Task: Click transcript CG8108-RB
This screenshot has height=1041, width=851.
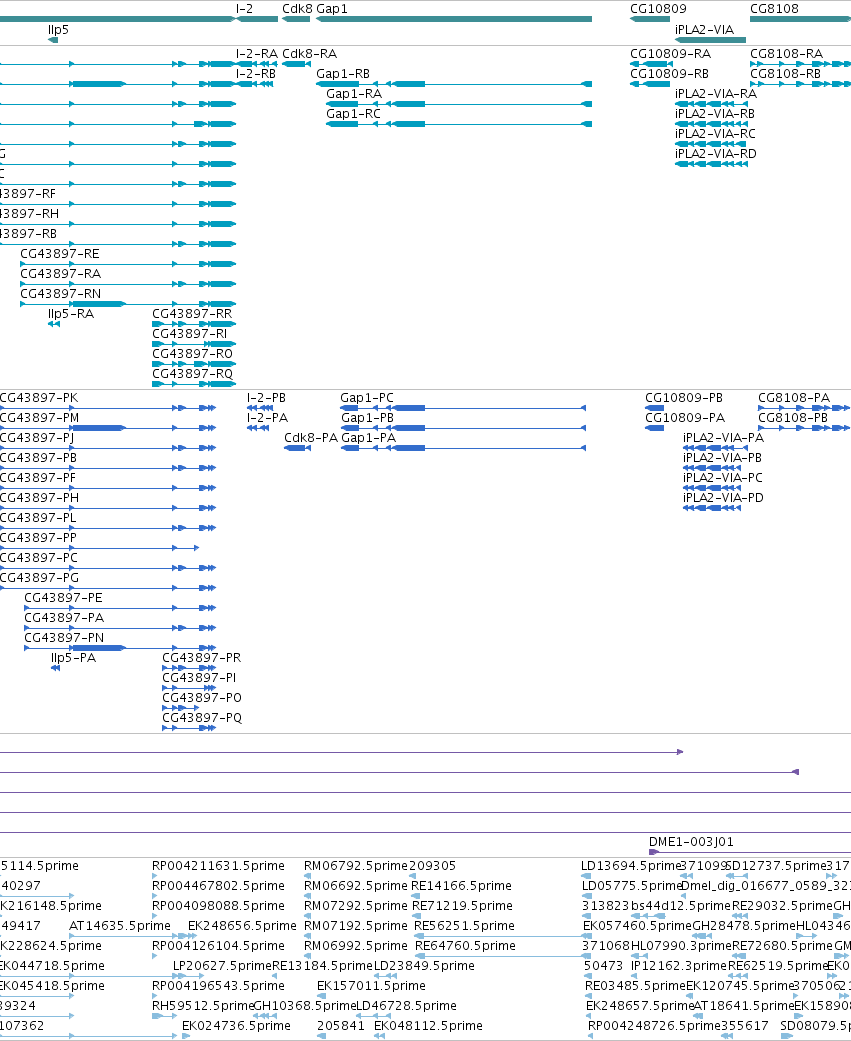Action: tap(785, 74)
